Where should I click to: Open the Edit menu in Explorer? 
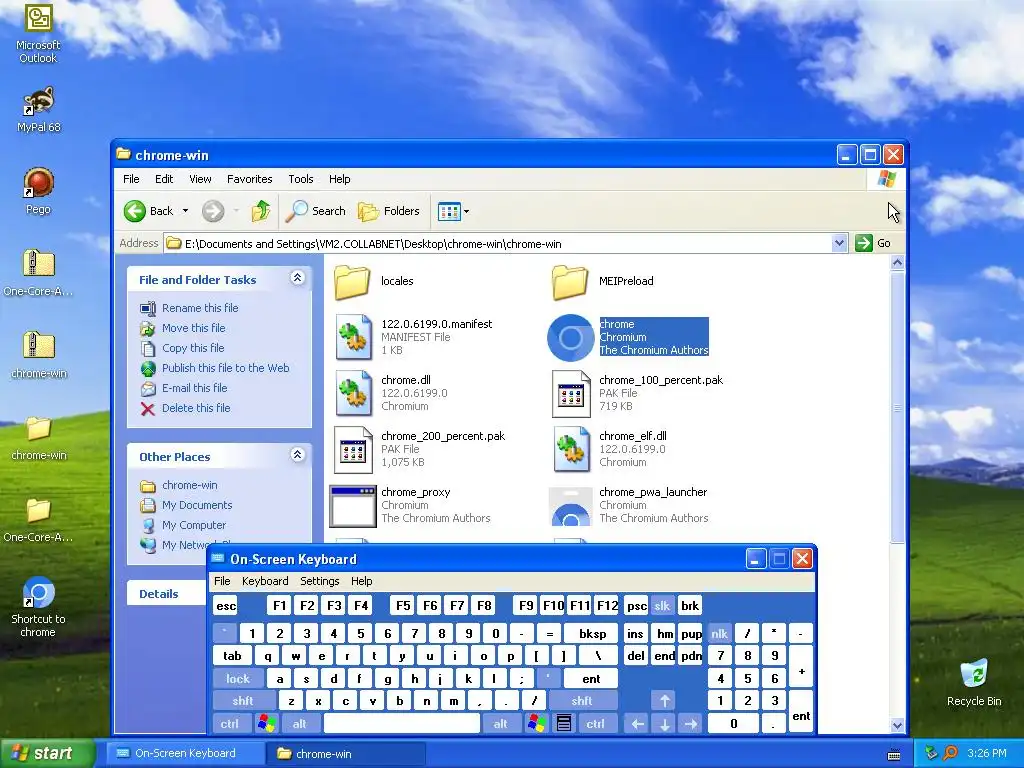coord(164,179)
